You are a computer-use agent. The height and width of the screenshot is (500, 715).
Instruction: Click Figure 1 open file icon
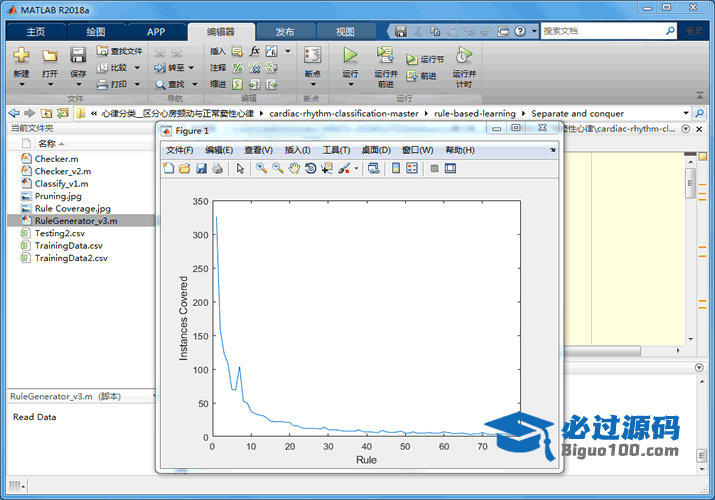(x=185, y=168)
